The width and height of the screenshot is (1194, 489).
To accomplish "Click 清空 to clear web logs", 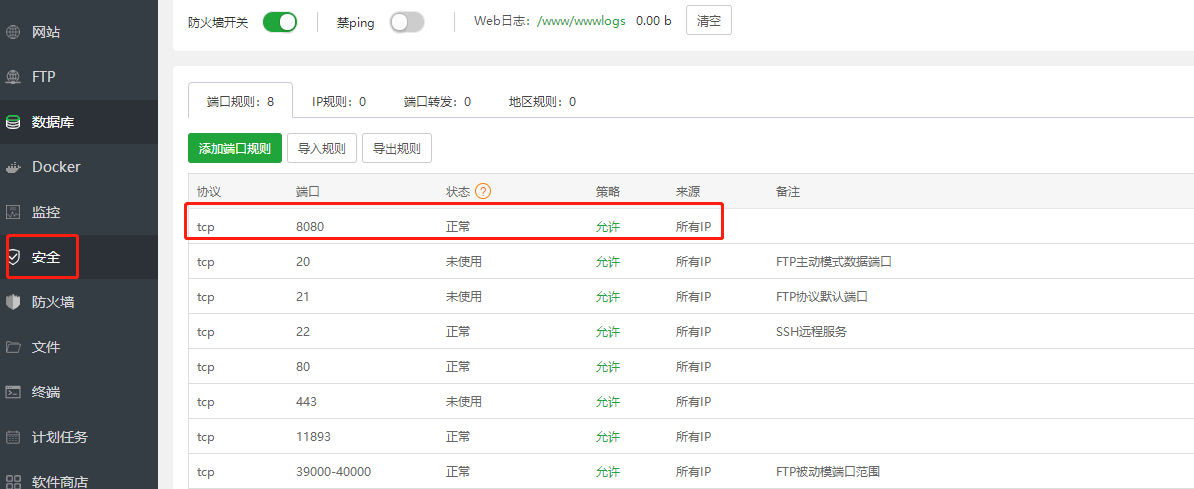I will click(x=708, y=21).
